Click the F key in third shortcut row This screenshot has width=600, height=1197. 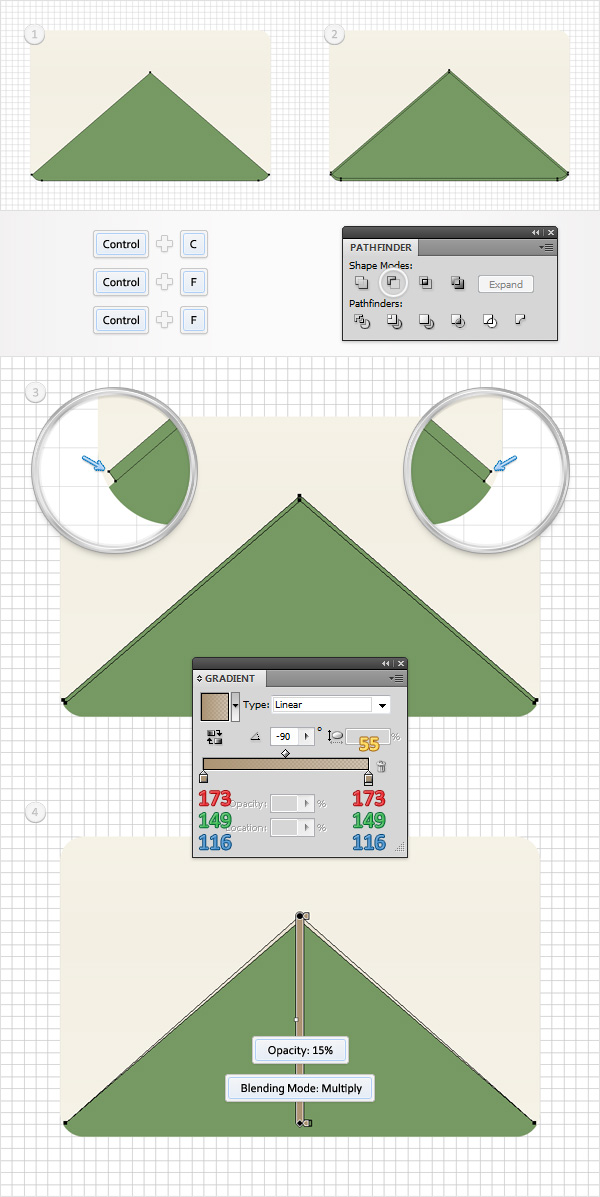[x=194, y=320]
